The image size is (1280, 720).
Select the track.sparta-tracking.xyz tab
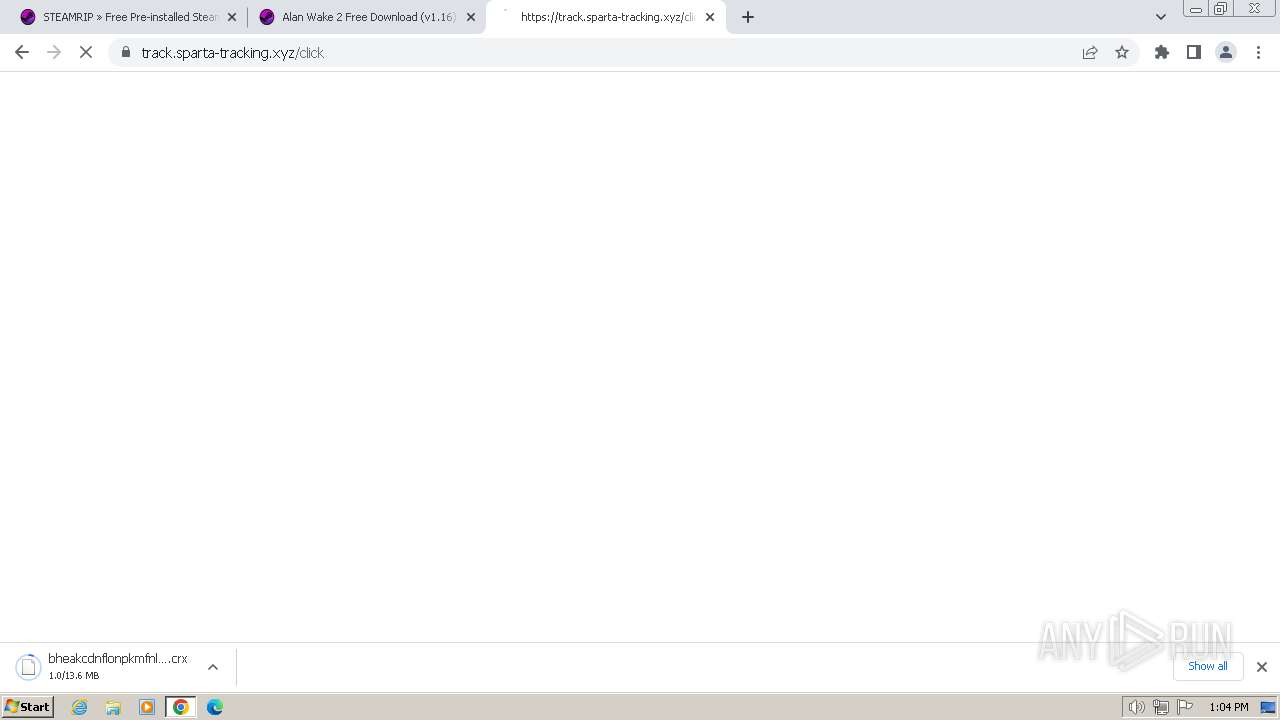pyautogui.click(x=606, y=17)
